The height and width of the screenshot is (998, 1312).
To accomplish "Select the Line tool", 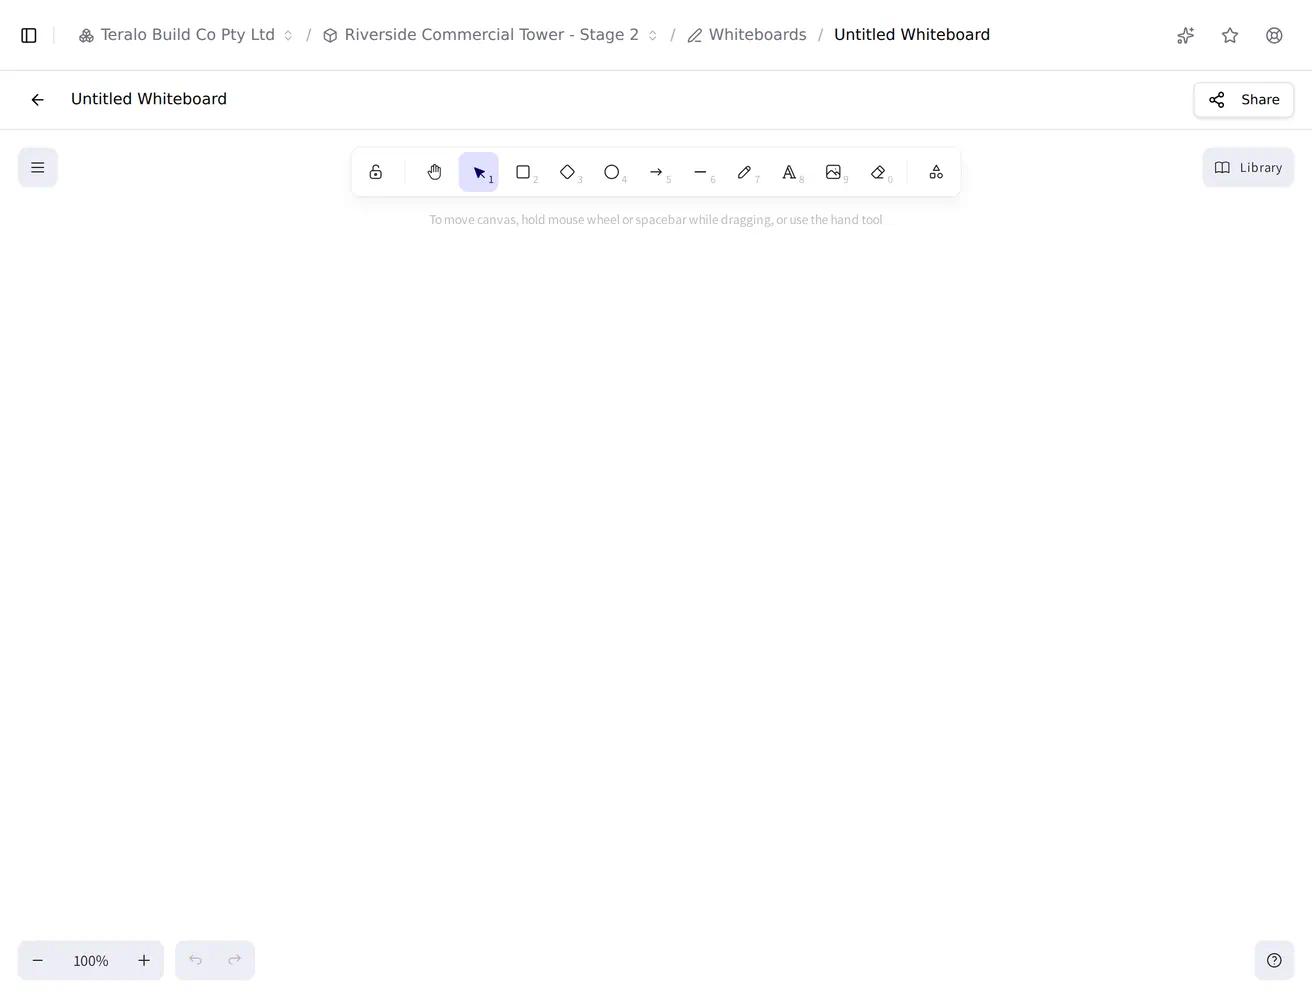I will pos(700,172).
